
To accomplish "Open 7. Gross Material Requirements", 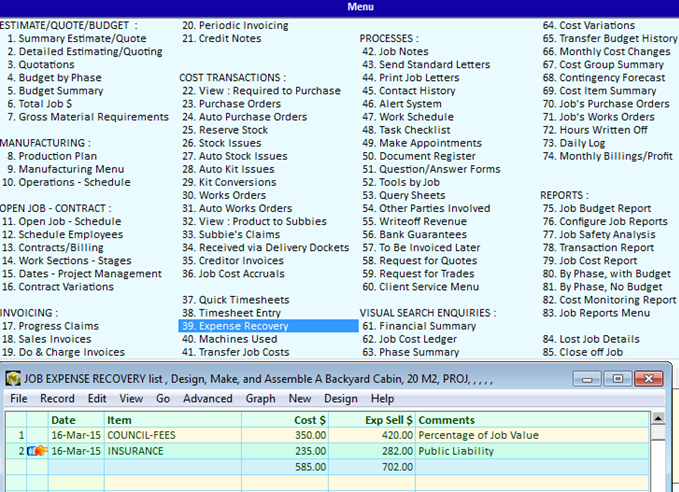I will (x=87, y=117).
